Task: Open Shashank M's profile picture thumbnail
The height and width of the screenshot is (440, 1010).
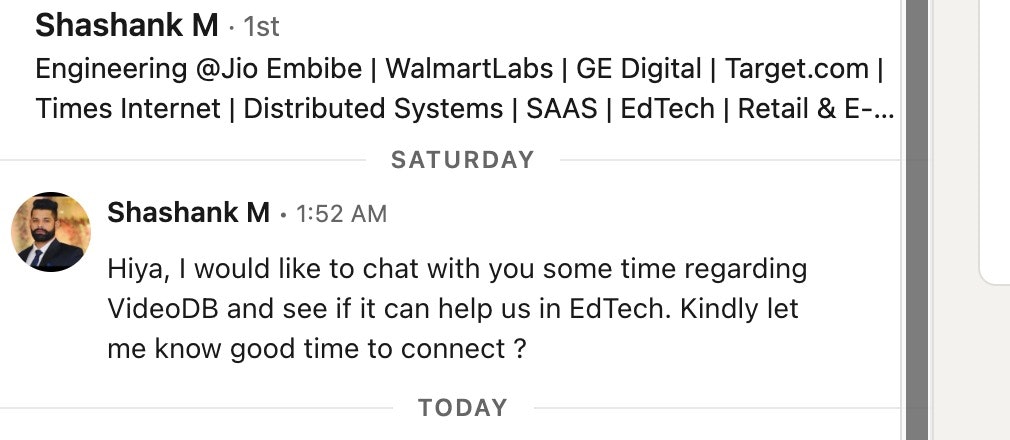Action: point(51,232)
